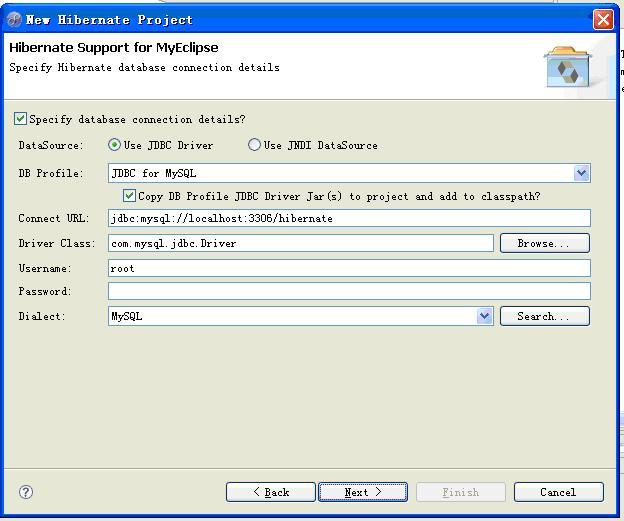Click the Driver Class input field

click(300, 243)
